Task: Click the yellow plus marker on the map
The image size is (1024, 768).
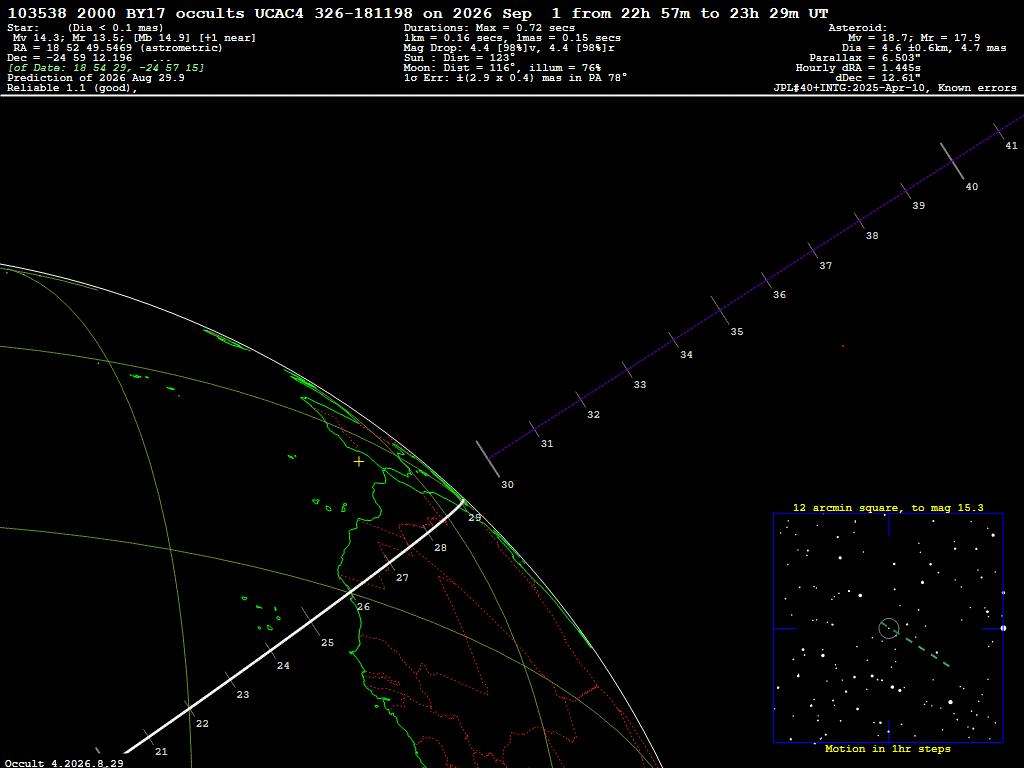Action: coord(359,462)
